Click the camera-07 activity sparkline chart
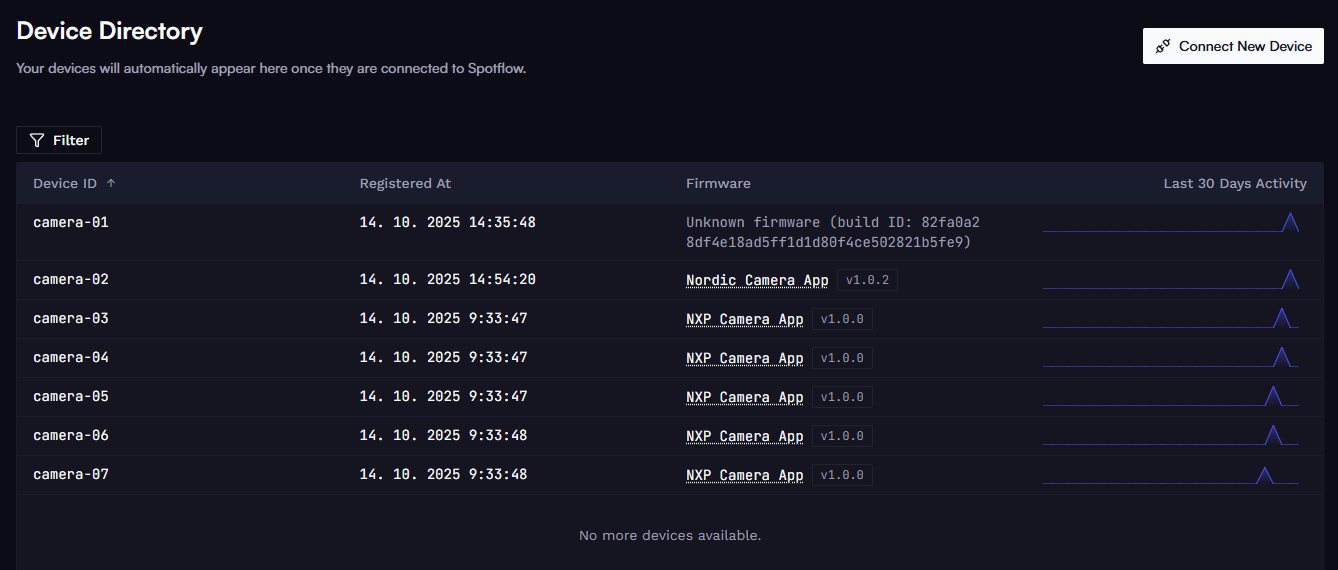The image size is (1338, 570). pyautogui.click(x=1170, y=475)
